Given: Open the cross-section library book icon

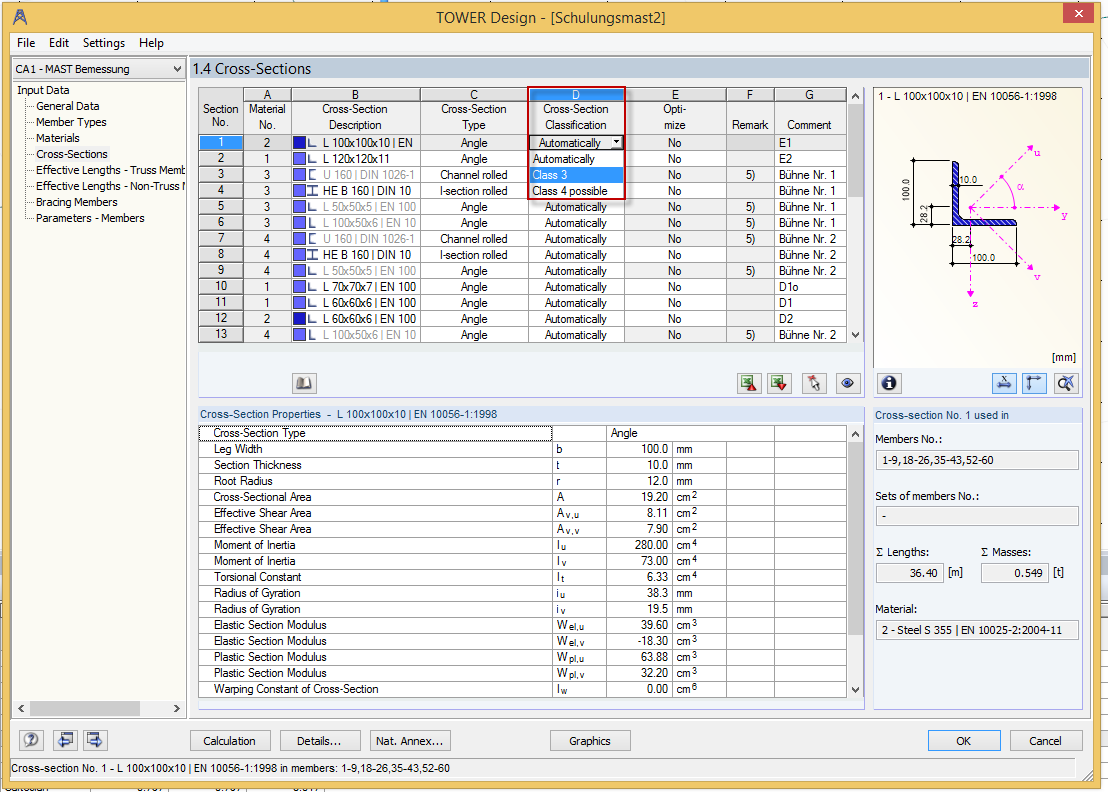Looking at the screenshot, I should (304, 383).
